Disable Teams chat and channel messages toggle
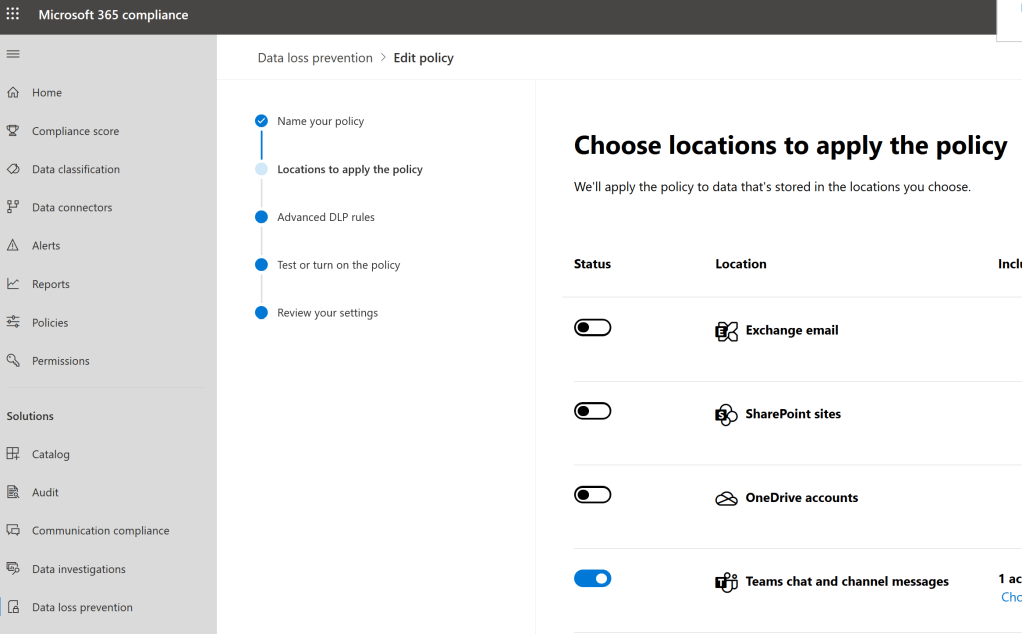This screenshot has height=634, width=1022. 592,578
